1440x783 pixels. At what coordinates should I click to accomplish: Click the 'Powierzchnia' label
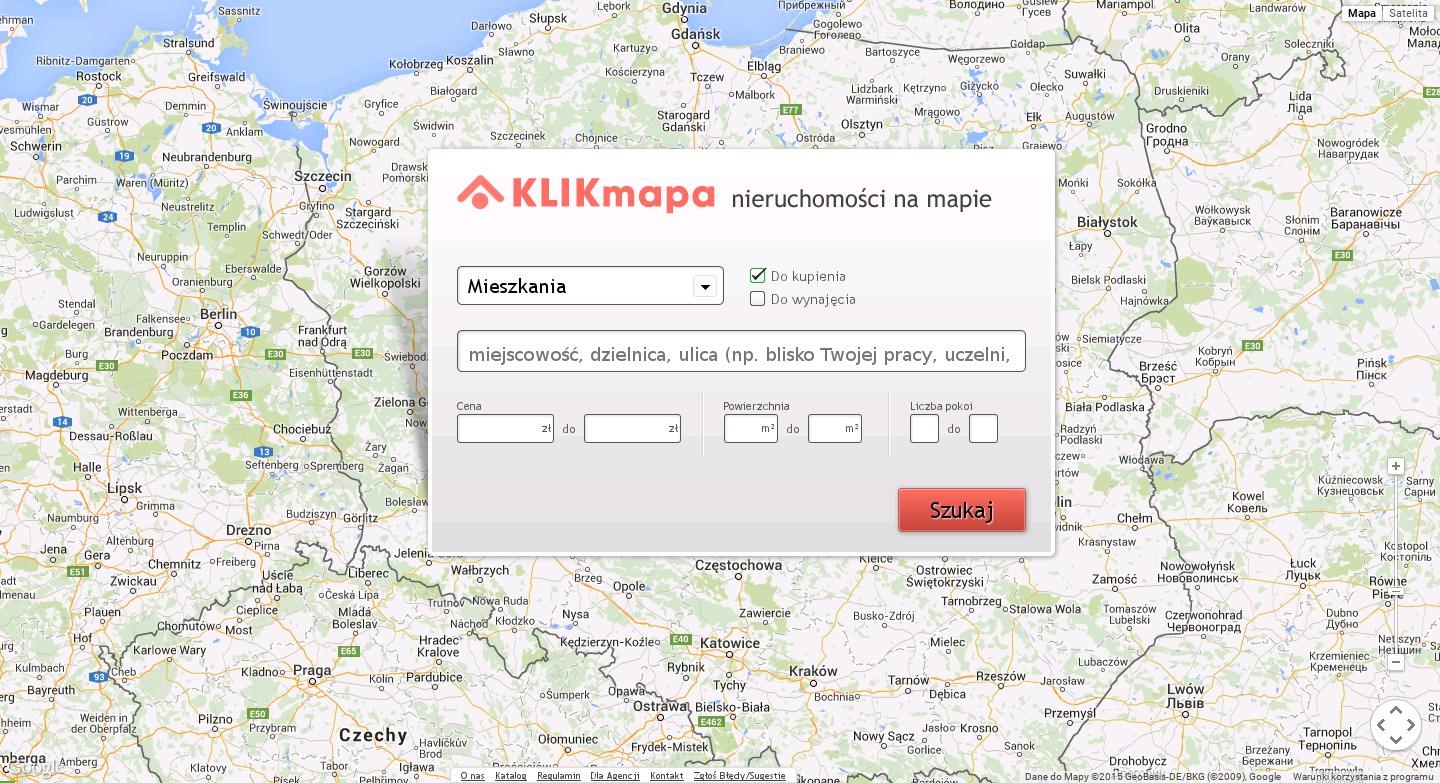pyautogui.click(x=756, y=406)
